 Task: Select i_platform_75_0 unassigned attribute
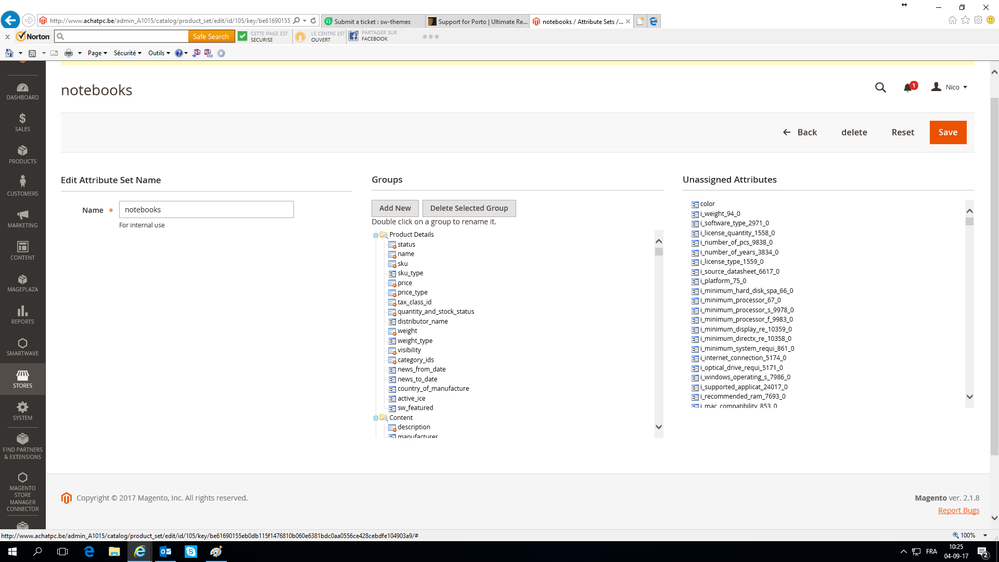[723, 281]
